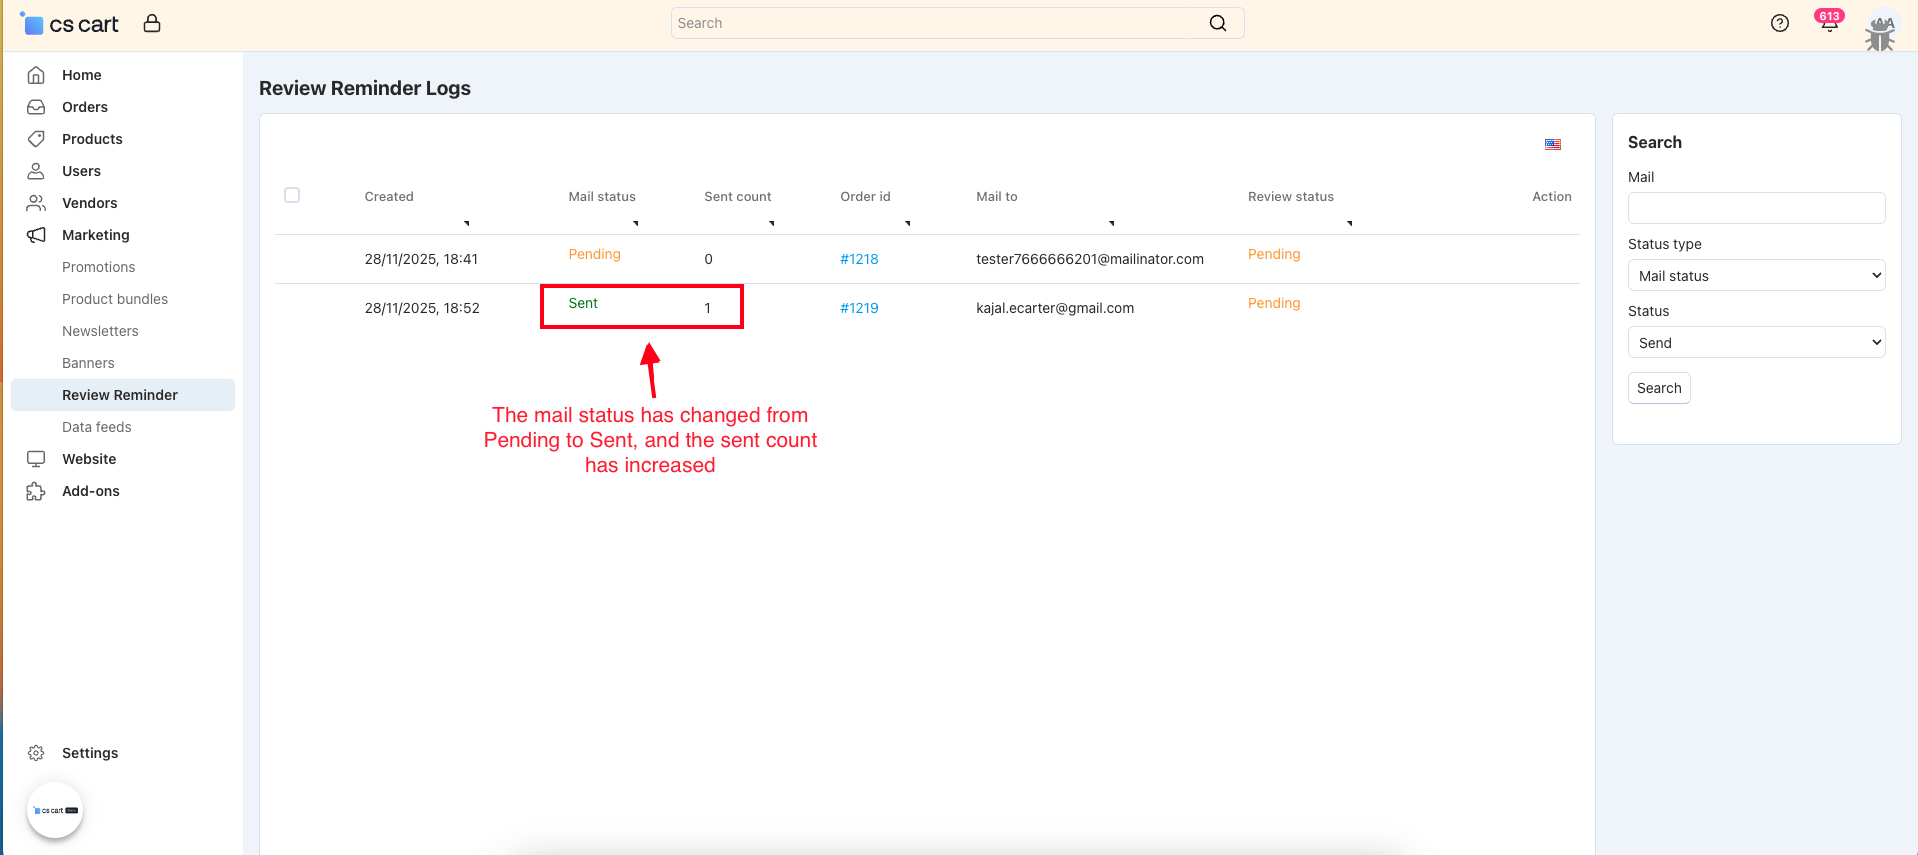Sort by Created column header
Screen dimensions: 1918x855
389,197
